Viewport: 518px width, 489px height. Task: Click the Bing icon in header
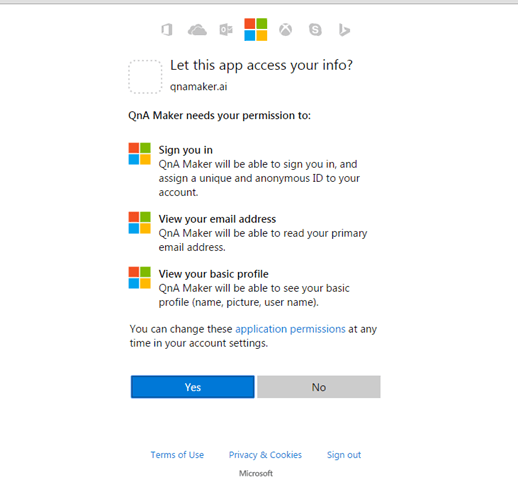344,30
